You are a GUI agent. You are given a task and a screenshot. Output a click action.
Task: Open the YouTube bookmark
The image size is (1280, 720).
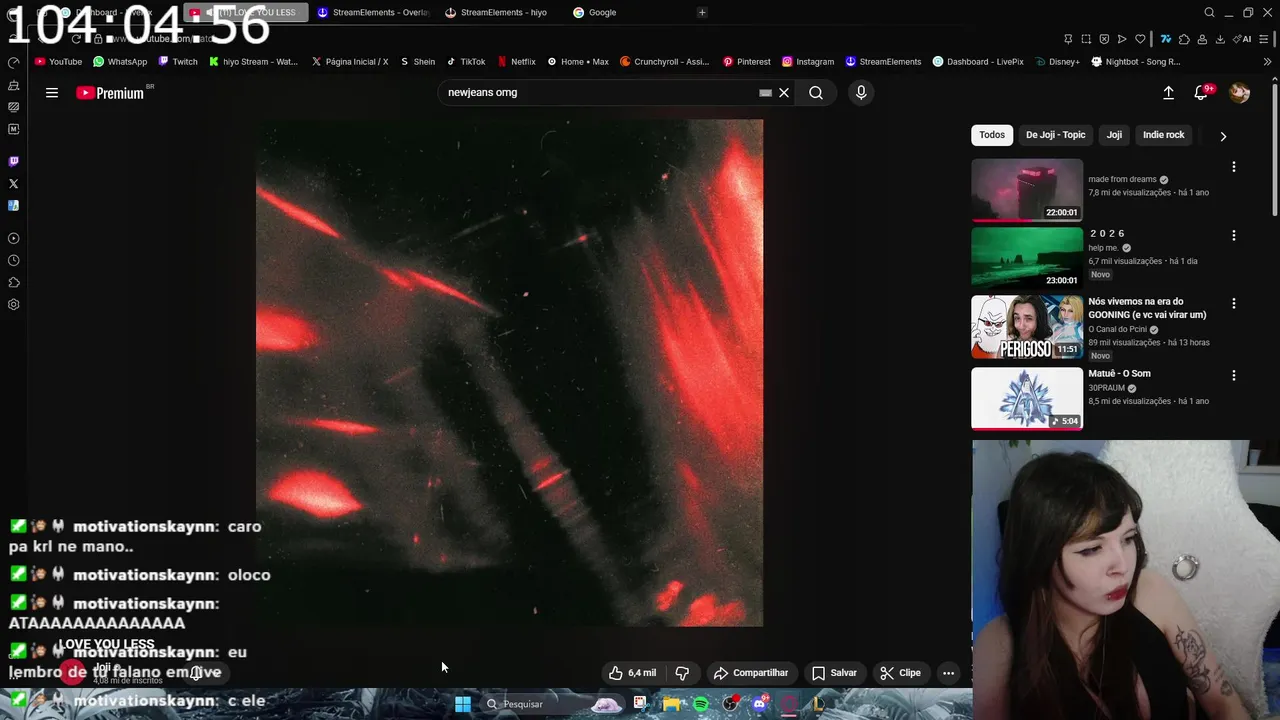click(58, 62)
